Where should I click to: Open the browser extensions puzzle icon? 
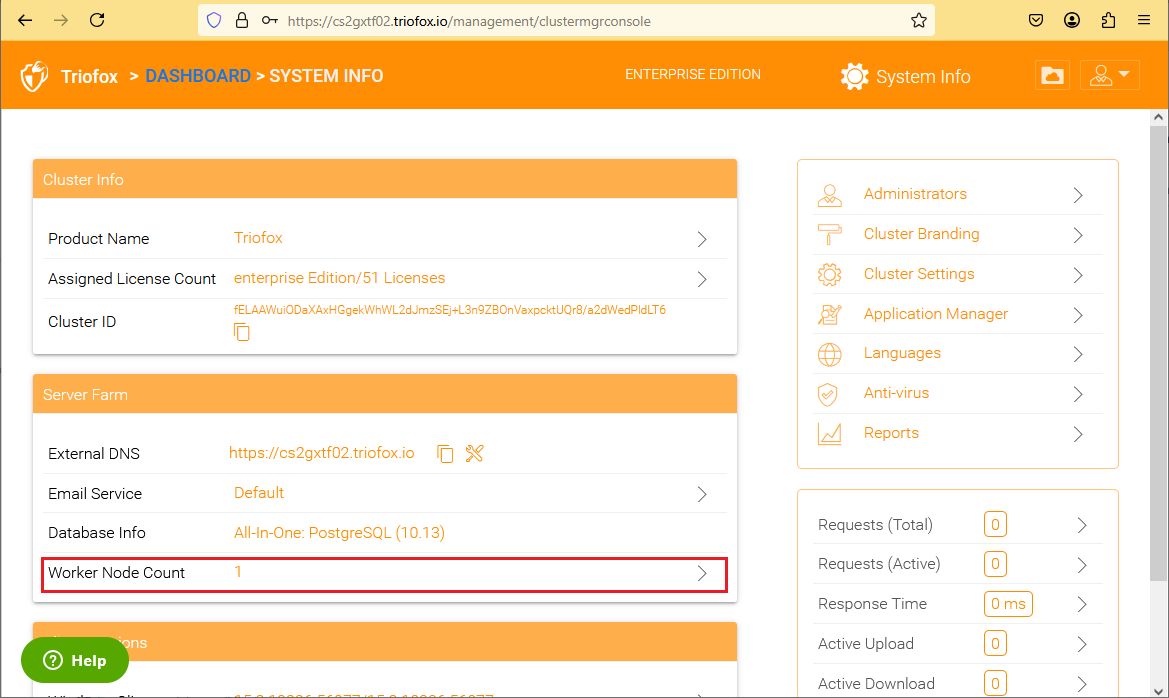pos(1109,20)
